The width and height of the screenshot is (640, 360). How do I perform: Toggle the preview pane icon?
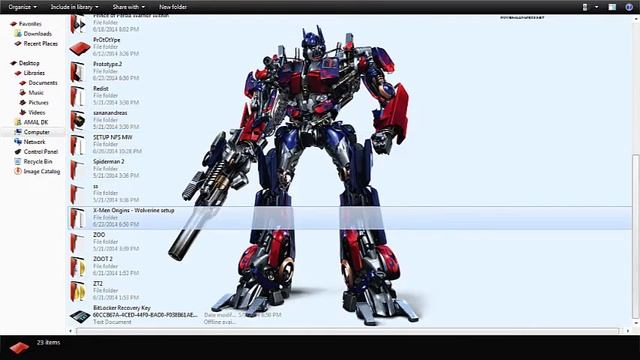(612, 7)
